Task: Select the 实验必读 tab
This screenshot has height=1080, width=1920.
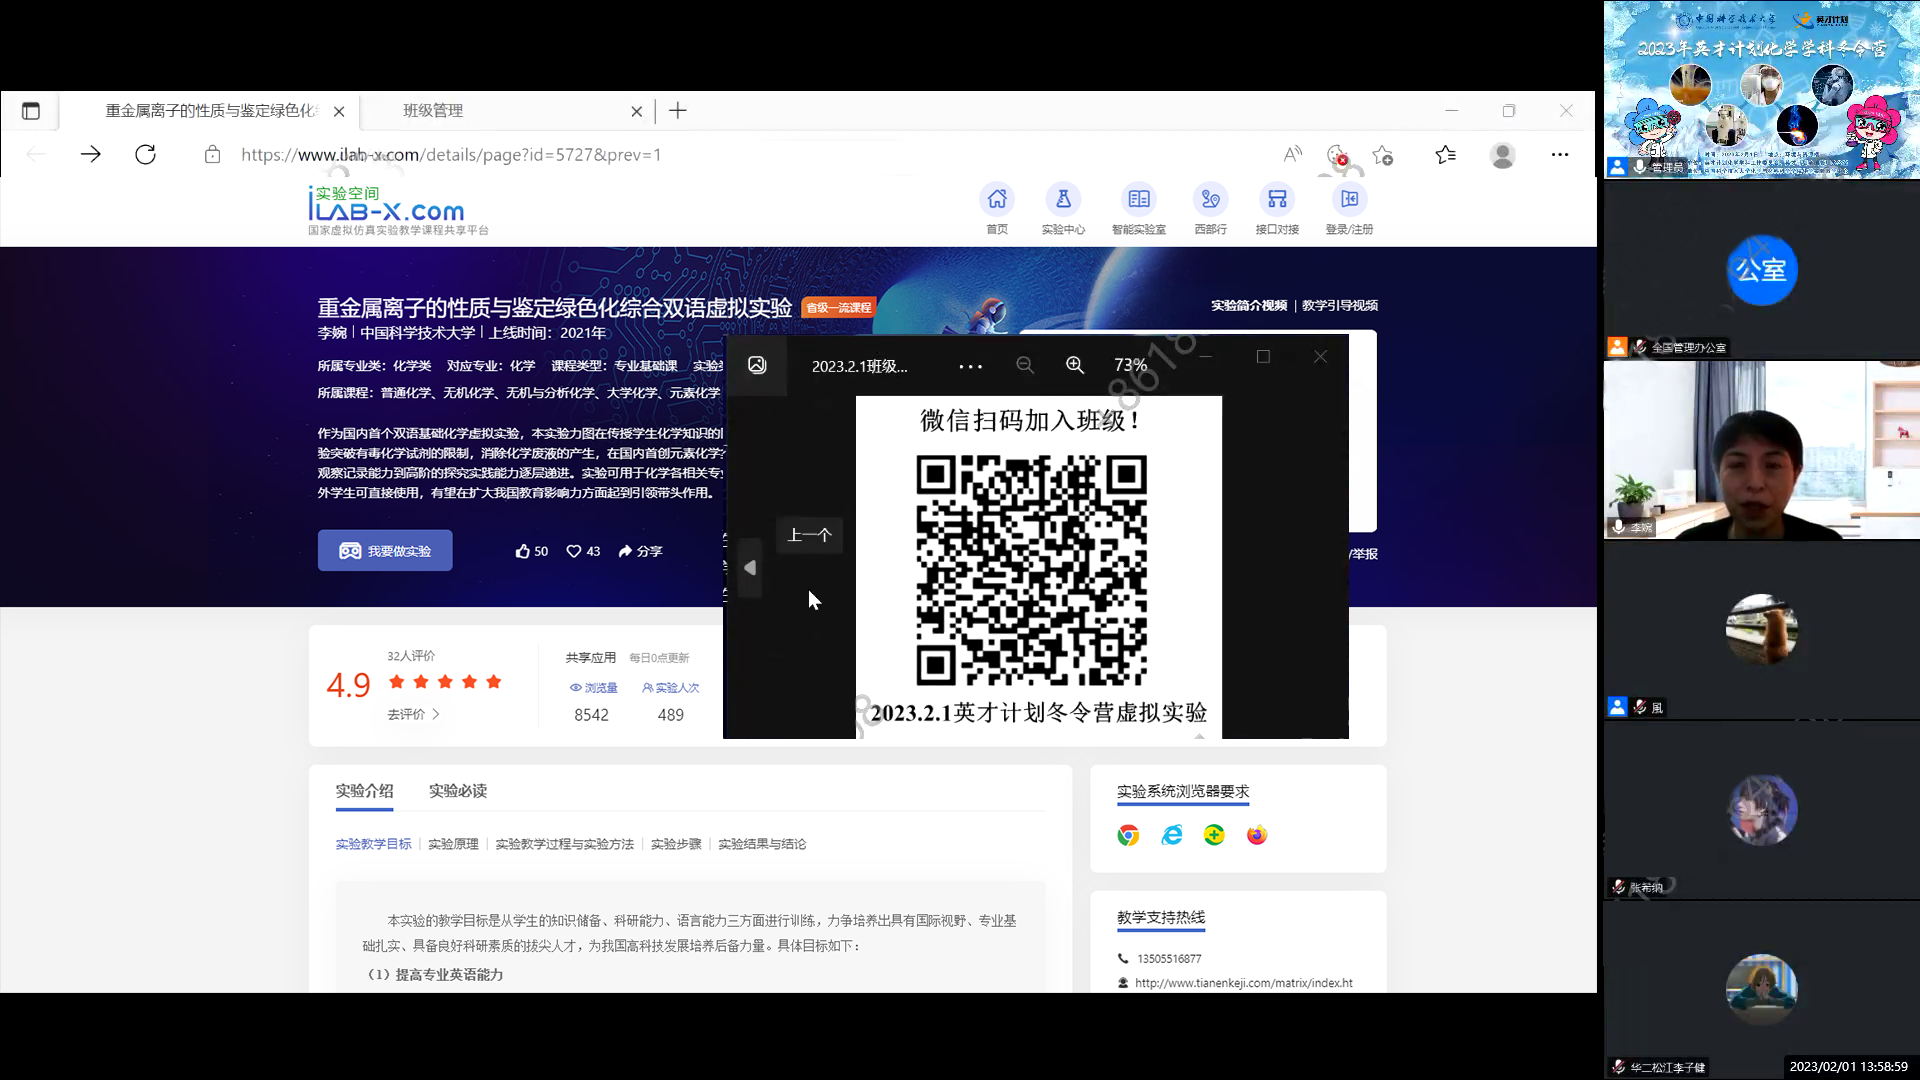Action: pyautogui.click(x=458, y=790)
